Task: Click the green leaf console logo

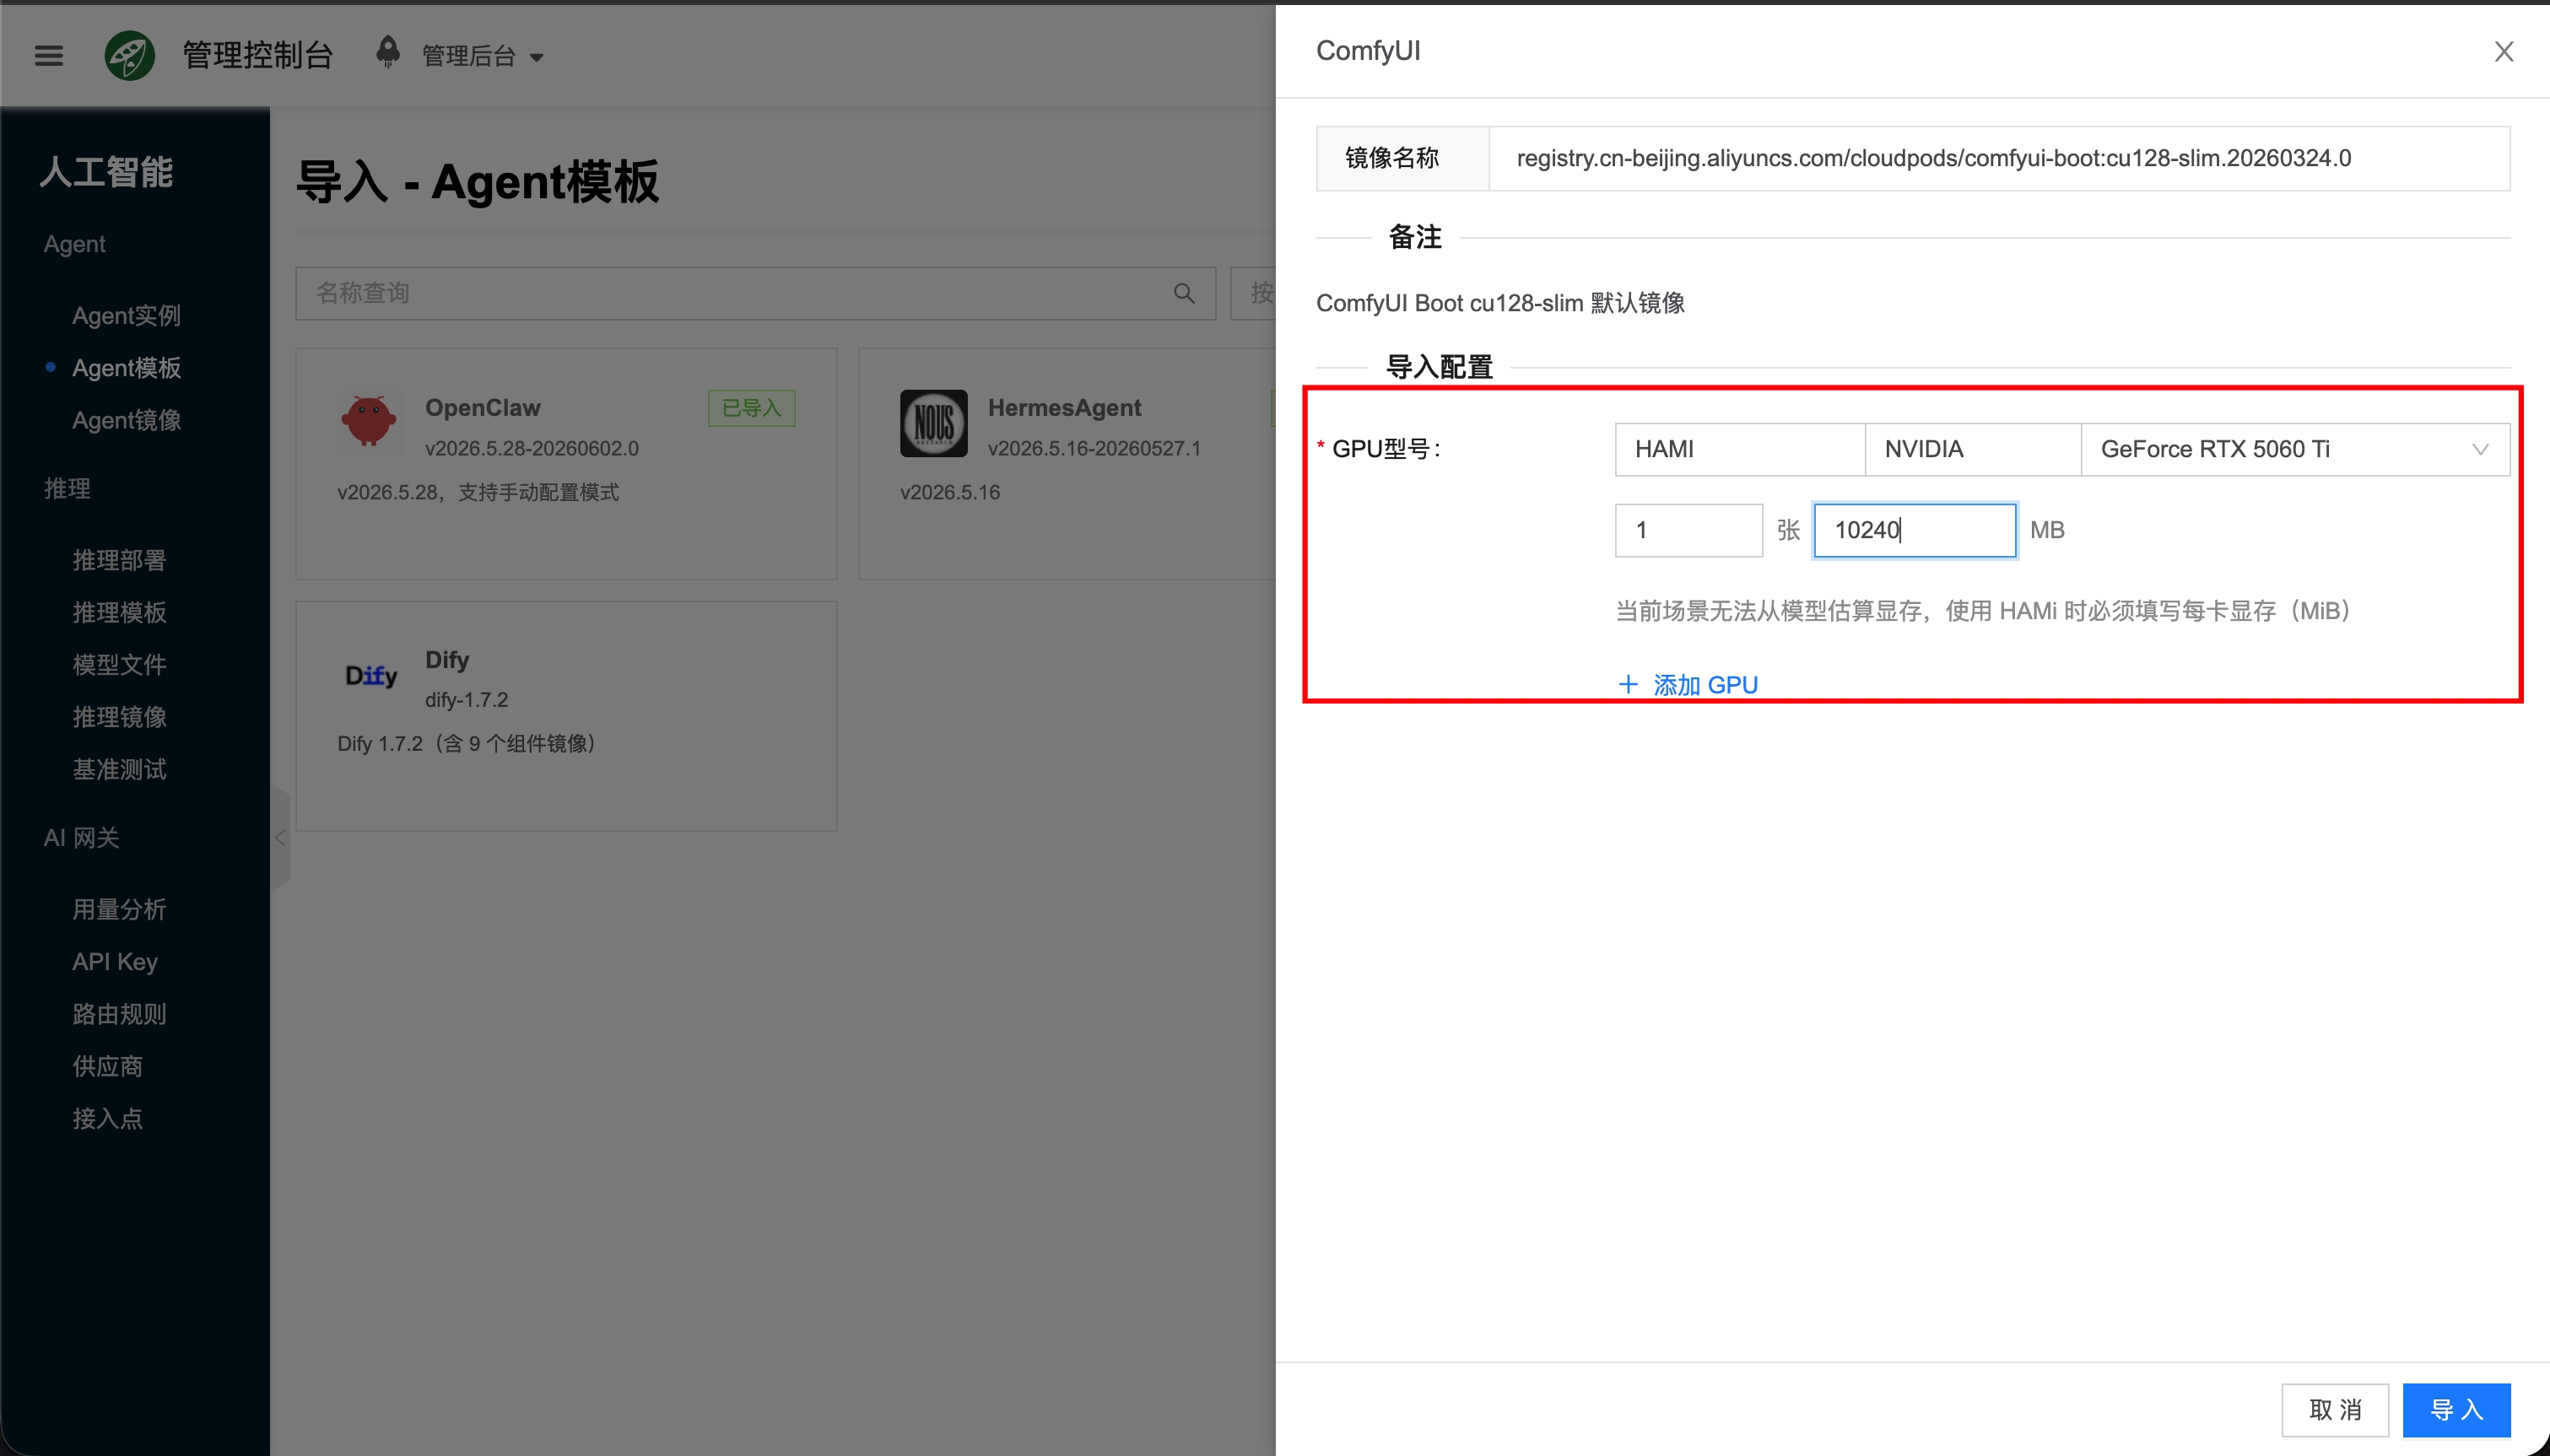Action: click(130, 55)
